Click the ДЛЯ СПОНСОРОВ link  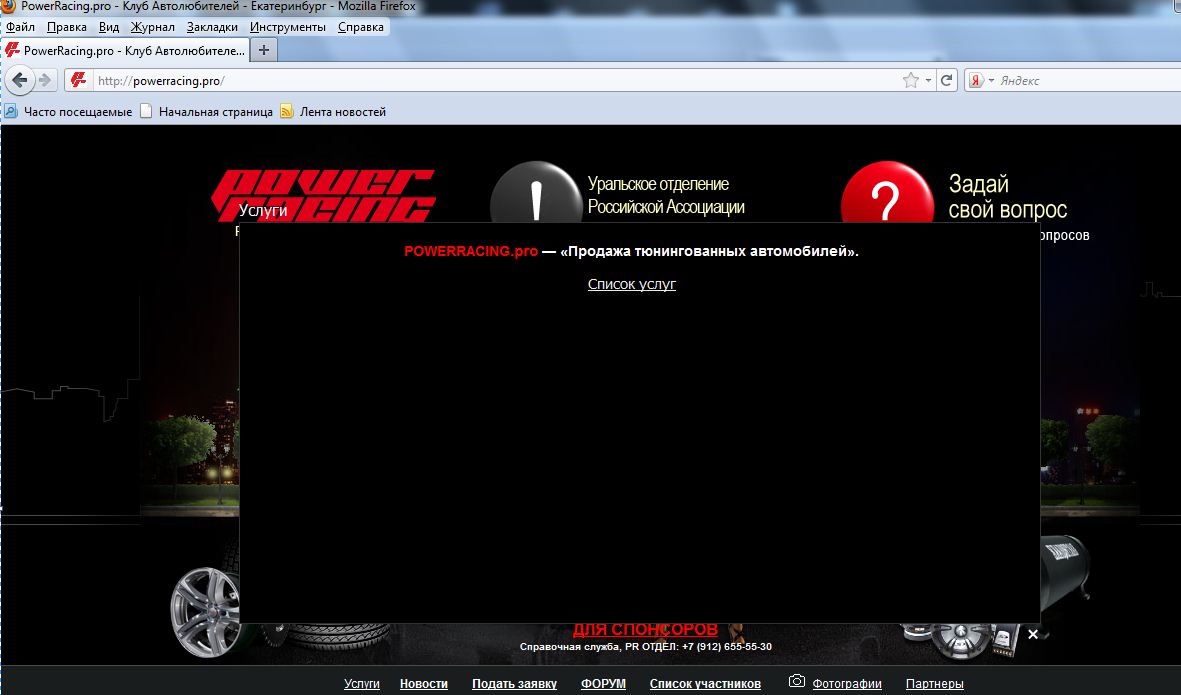click(645, 629)
